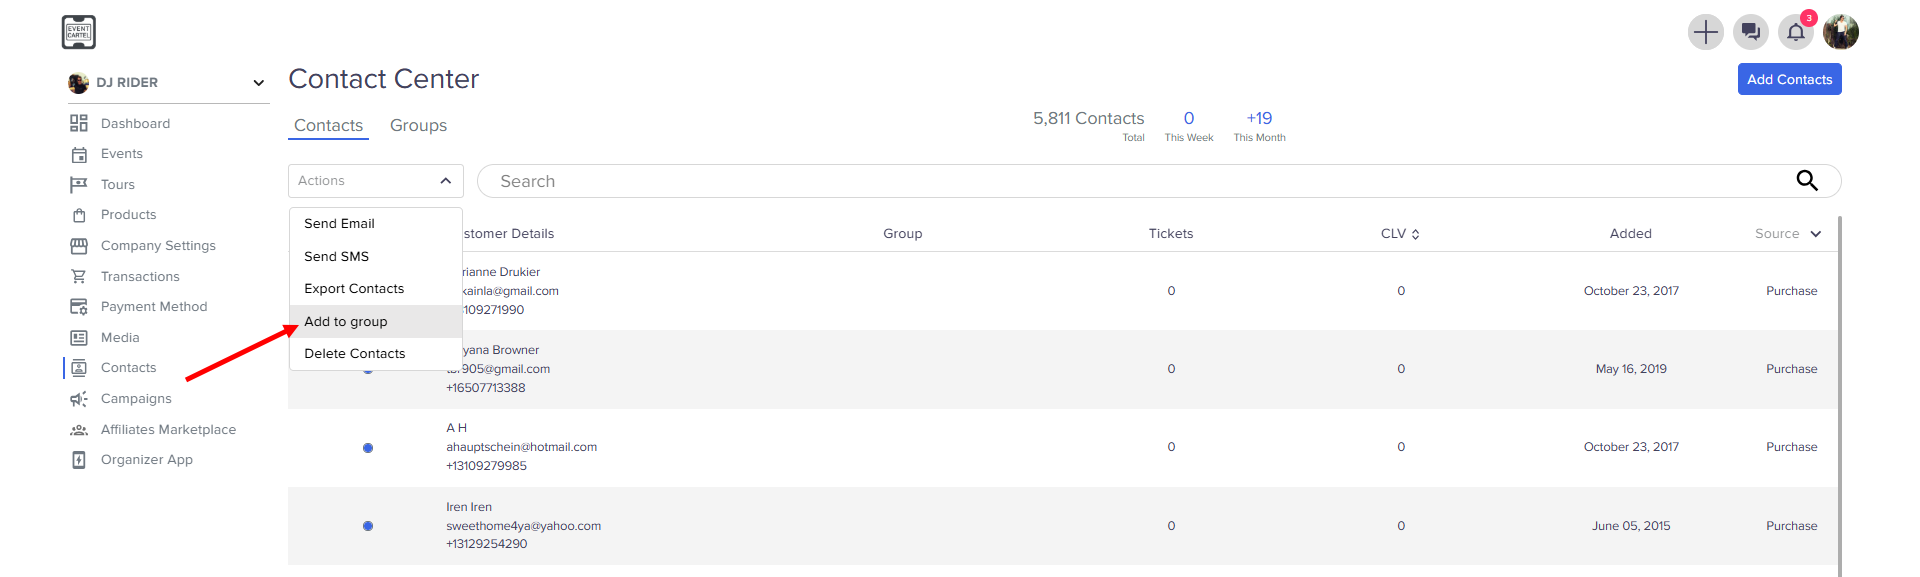
Task: Open Affiliates Marketplace in the sidebar
Action: [168, 430]
